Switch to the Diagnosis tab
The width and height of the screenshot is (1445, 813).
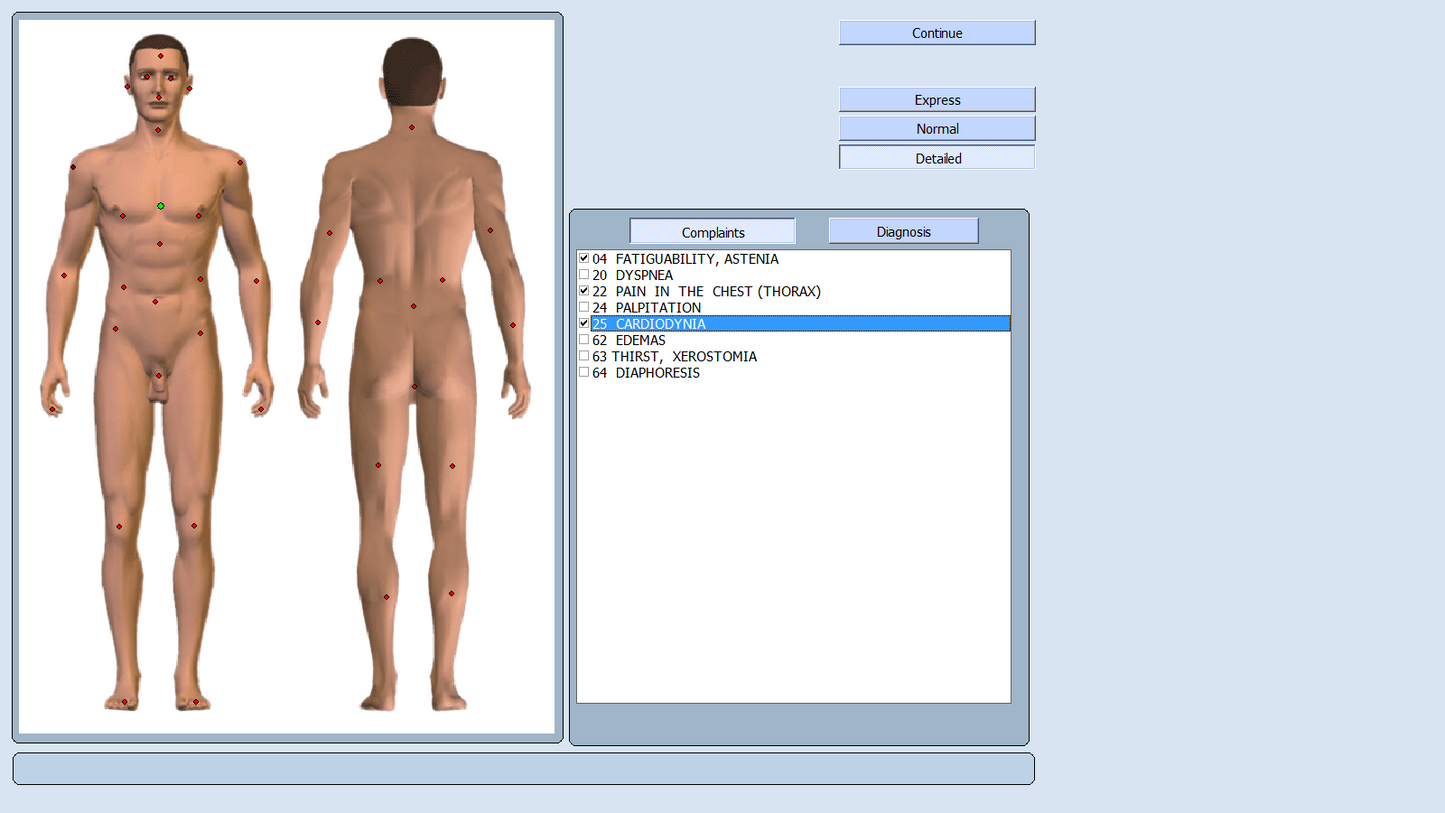tap(903, 231)
